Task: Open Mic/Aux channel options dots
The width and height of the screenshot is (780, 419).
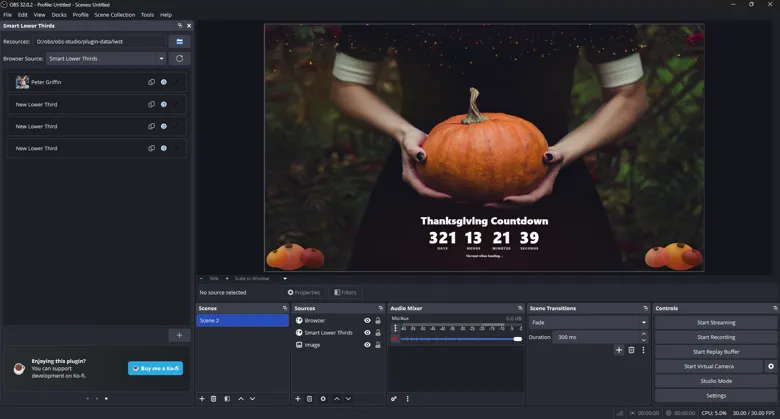Action: [x=395, y=328]
